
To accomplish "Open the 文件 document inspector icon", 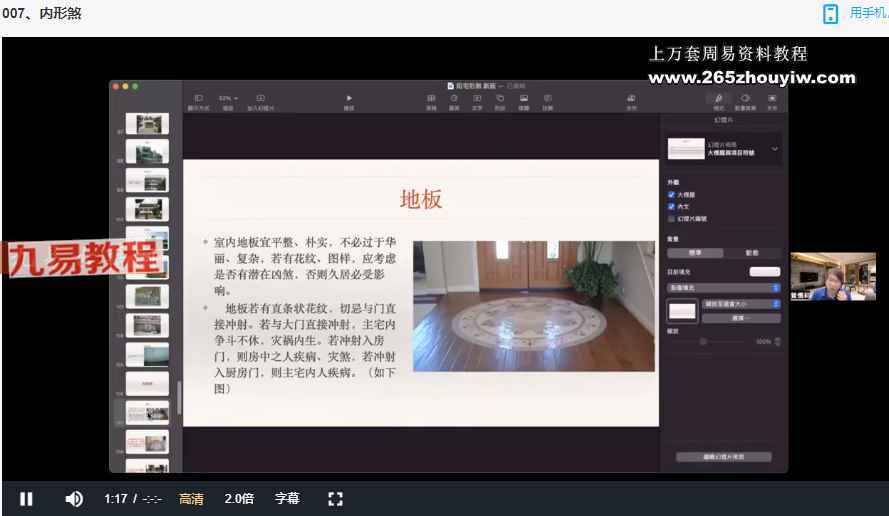I will pyautogui.click(x=772, y=99).
